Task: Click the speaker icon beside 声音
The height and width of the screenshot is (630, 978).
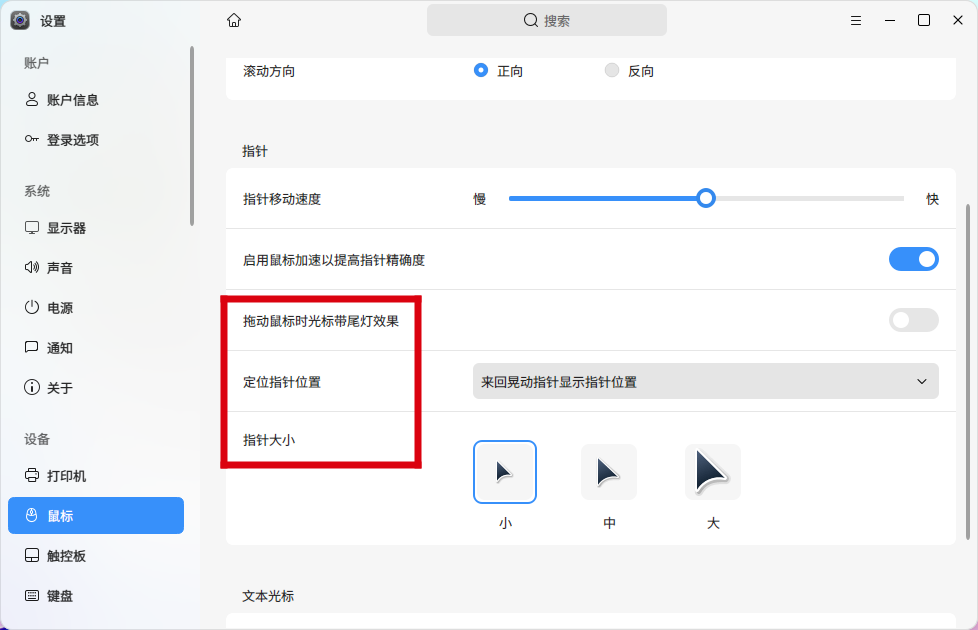Action: point(32,268)
